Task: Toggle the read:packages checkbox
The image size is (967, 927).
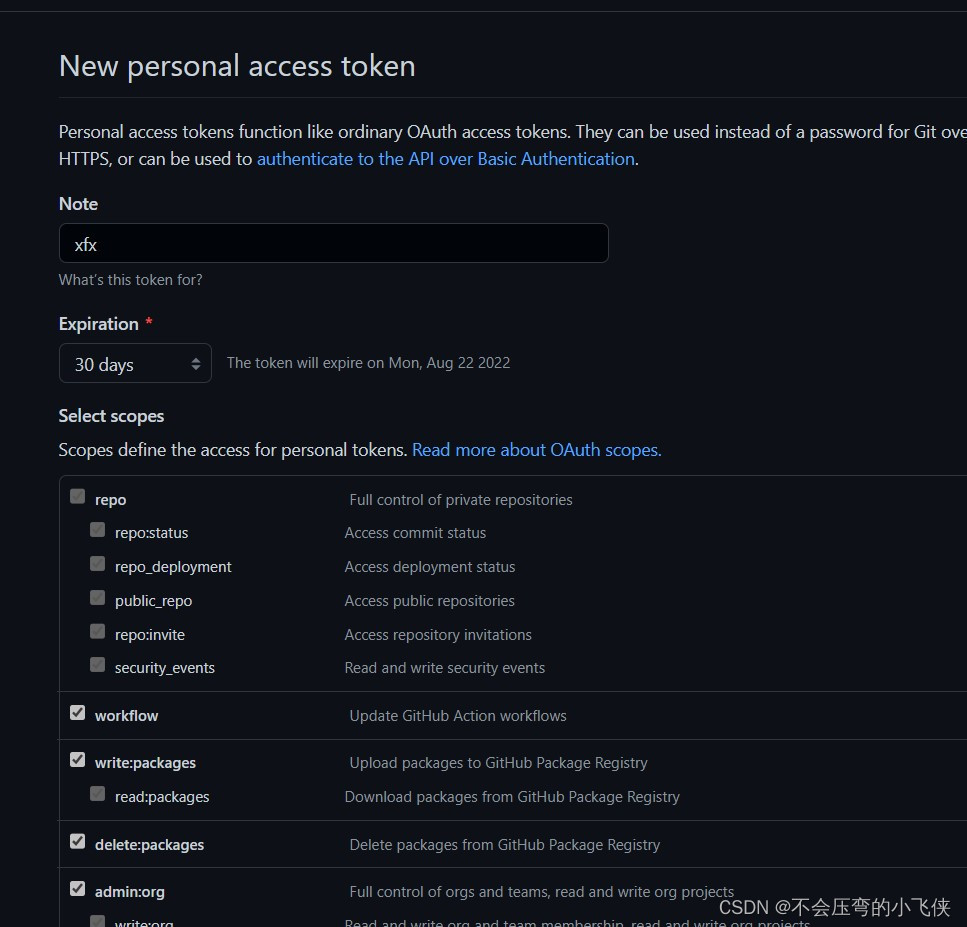Action: tap(97, 794)
